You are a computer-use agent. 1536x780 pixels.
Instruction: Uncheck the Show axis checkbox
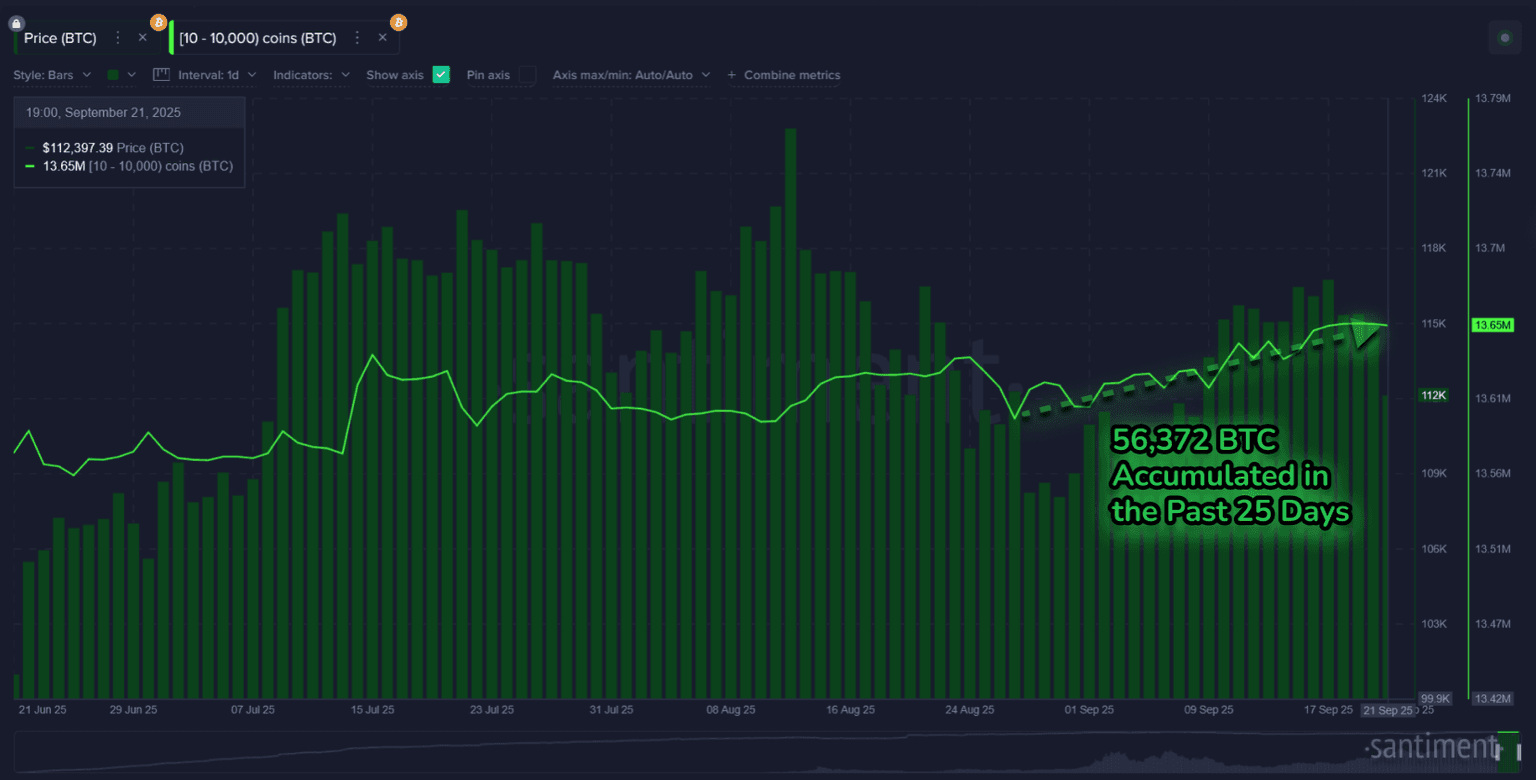441,75
